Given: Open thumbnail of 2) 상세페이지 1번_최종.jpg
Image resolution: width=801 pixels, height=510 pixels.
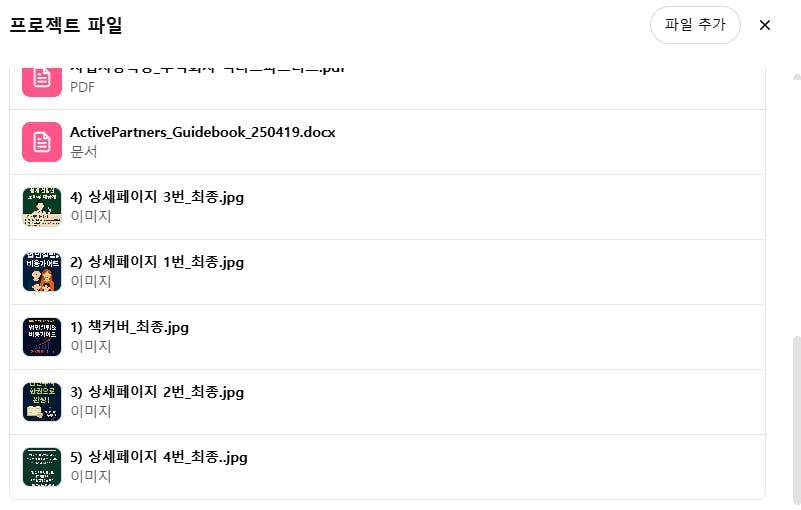Looking at the screenshot, I should point(42,272).
